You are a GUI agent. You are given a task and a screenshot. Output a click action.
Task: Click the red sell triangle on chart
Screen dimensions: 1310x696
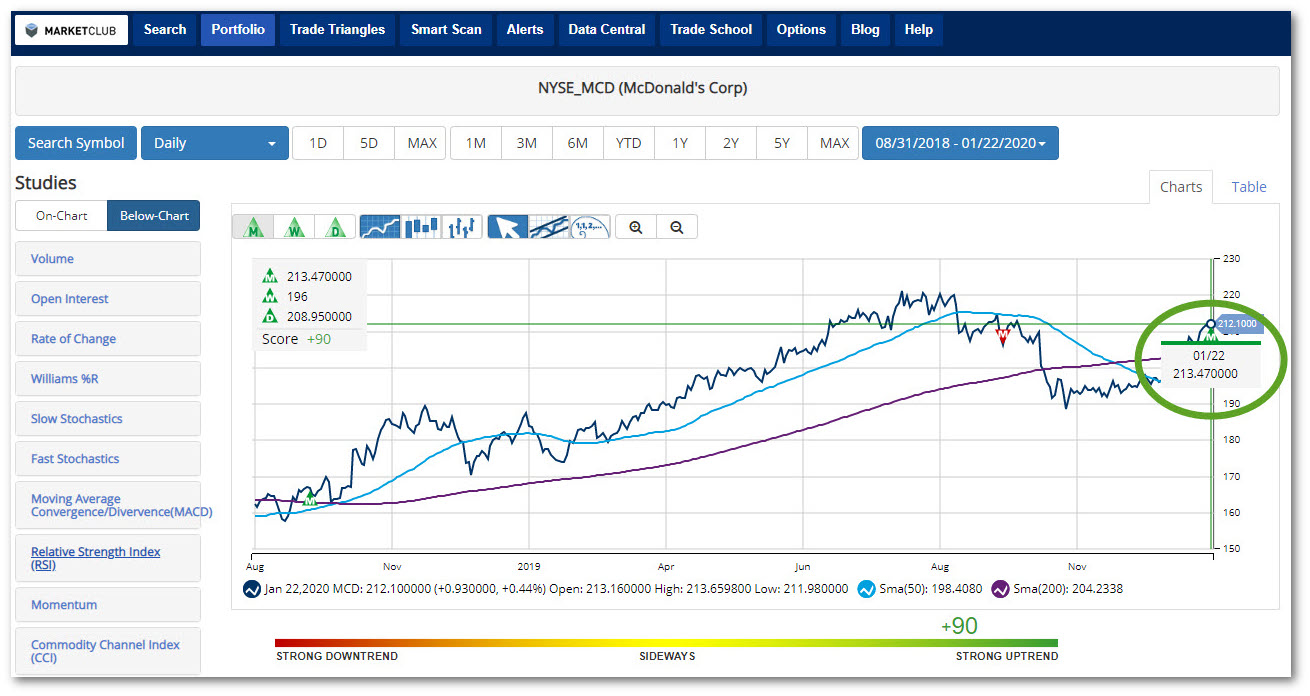(x=1003, y=337)
